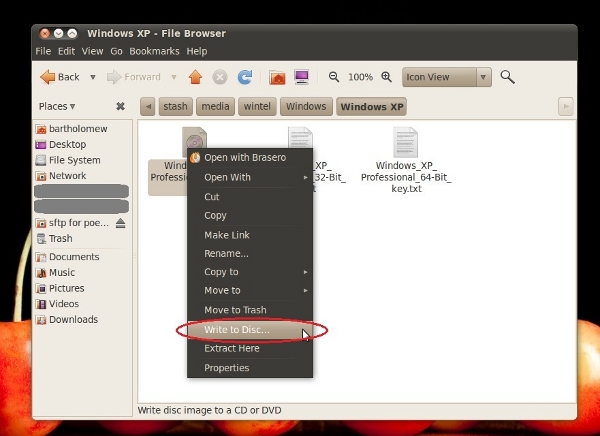The width and height of the screenshot is (600, 436).
Task: Open the Go menu
Action: pyautogui.click(x=116, y=51)
